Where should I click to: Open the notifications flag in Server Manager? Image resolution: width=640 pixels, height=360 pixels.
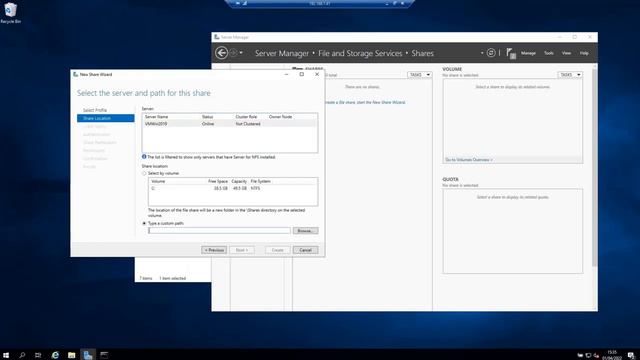(511, 53)
